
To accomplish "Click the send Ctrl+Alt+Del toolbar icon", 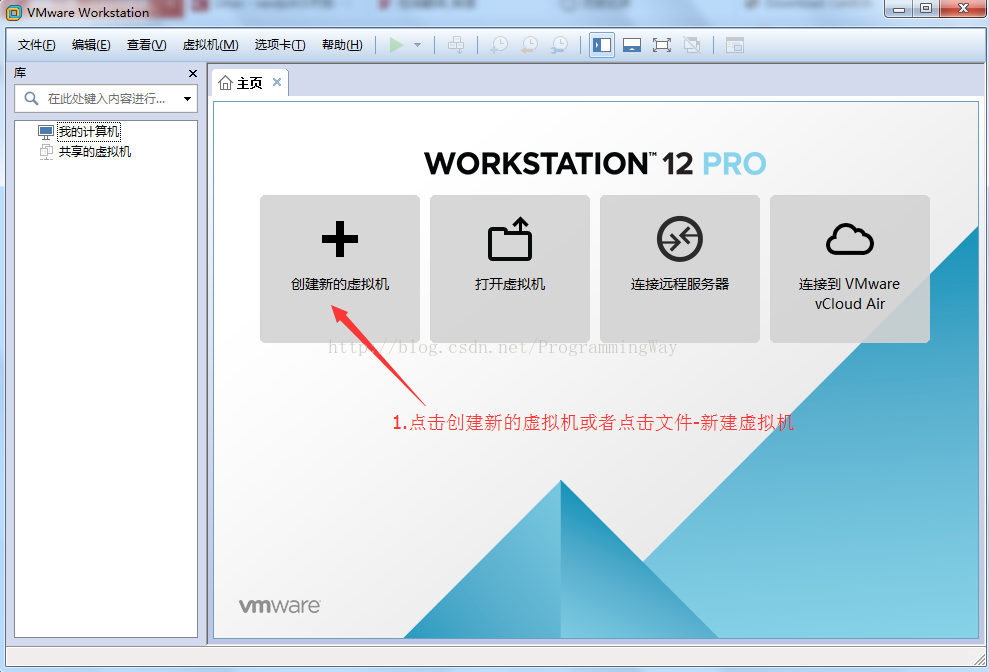I will 456,45.
